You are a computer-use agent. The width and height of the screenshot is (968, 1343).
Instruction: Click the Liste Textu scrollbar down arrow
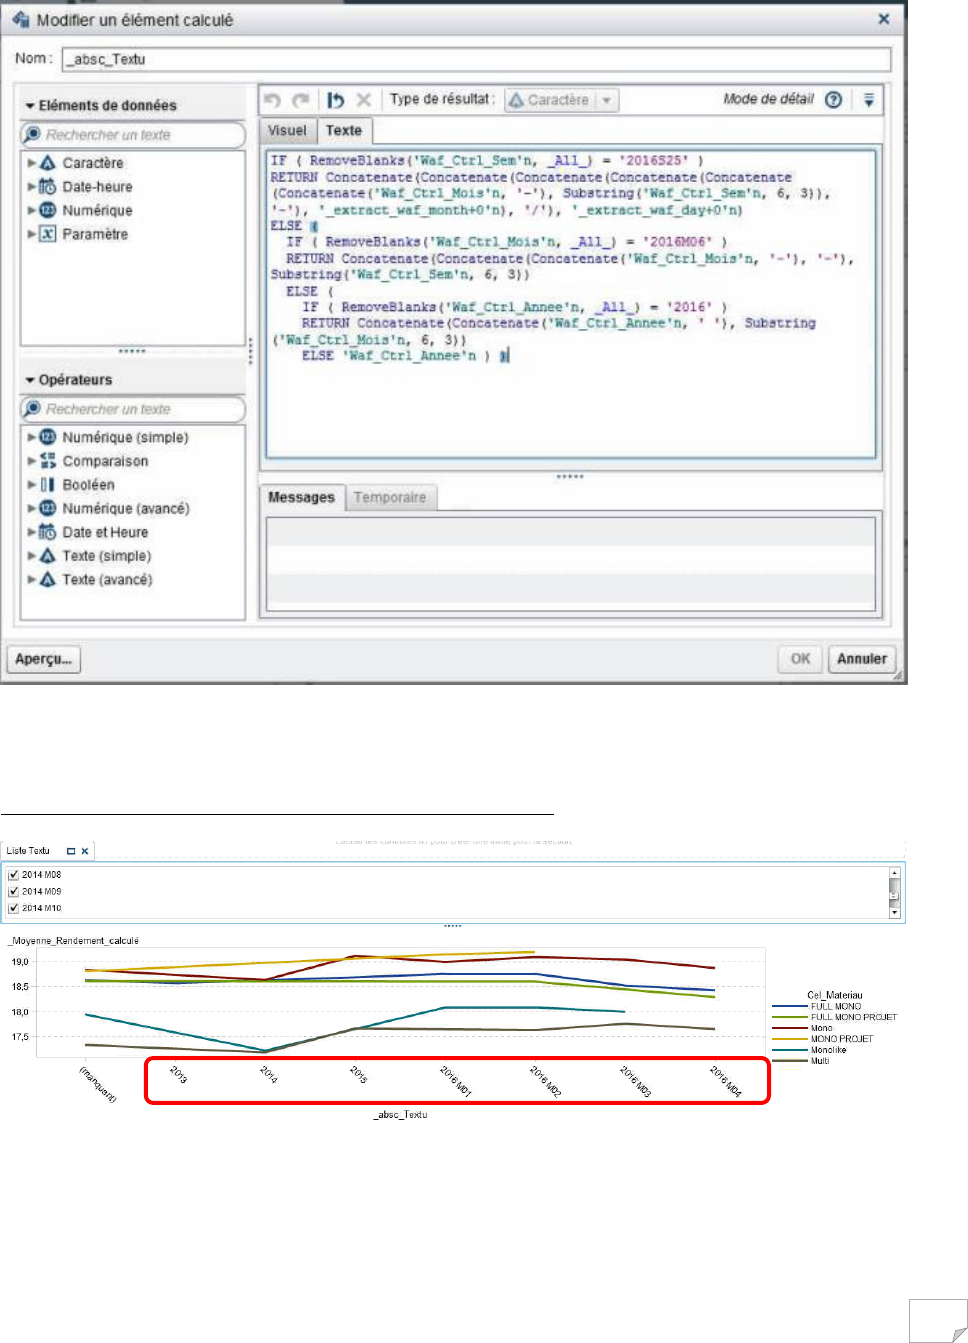[894, 911]
